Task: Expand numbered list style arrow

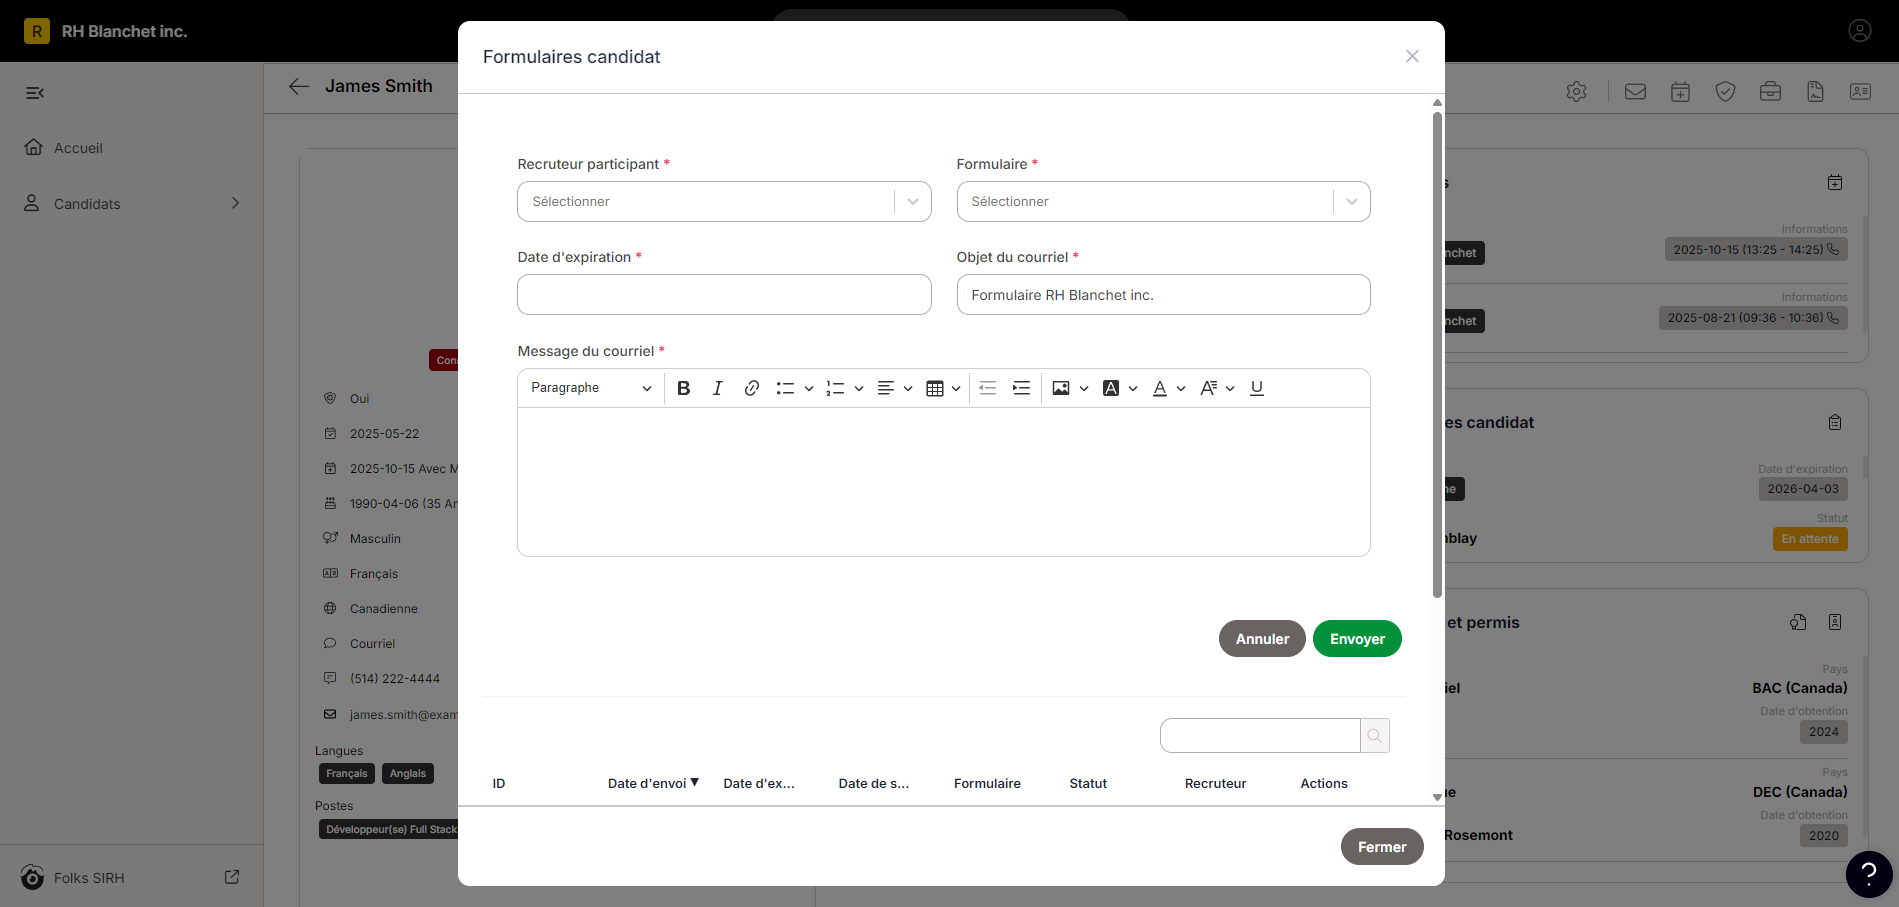Action: click(x=859, y=388)
